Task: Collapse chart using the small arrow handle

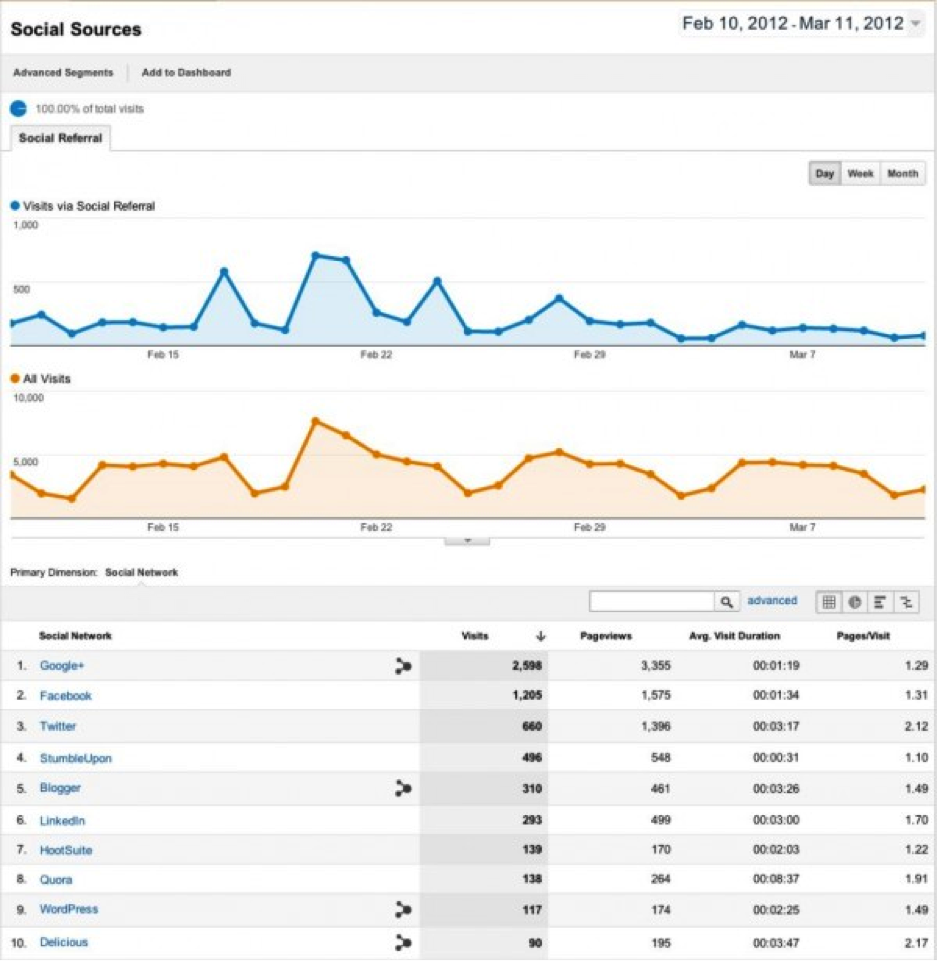Action: [467, 540]
